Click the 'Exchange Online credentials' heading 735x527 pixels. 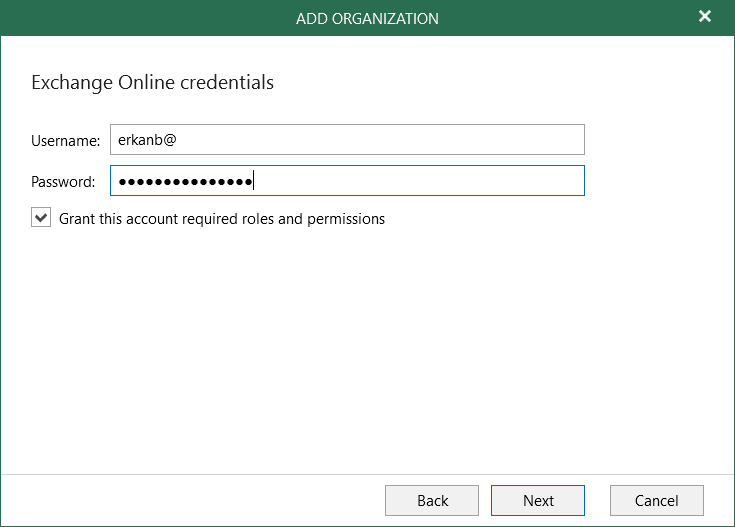pos(153,83)
